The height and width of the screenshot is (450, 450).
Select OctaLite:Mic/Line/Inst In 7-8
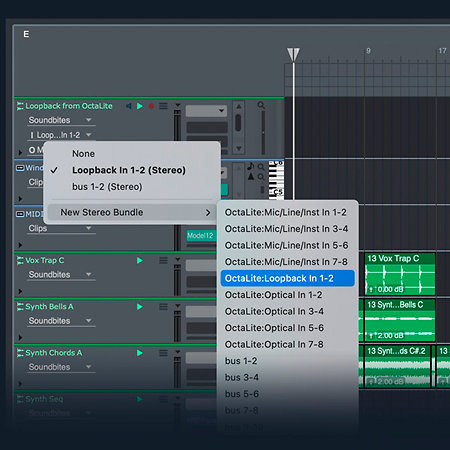click(x=286, y=262)
